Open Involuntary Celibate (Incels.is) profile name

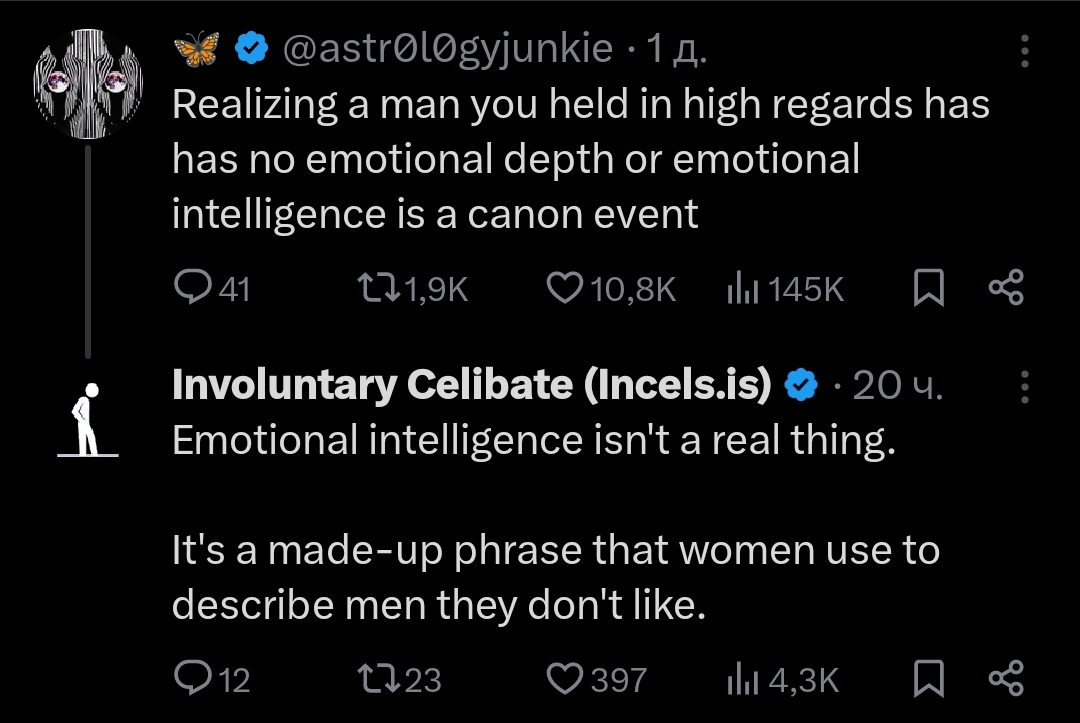471,385
